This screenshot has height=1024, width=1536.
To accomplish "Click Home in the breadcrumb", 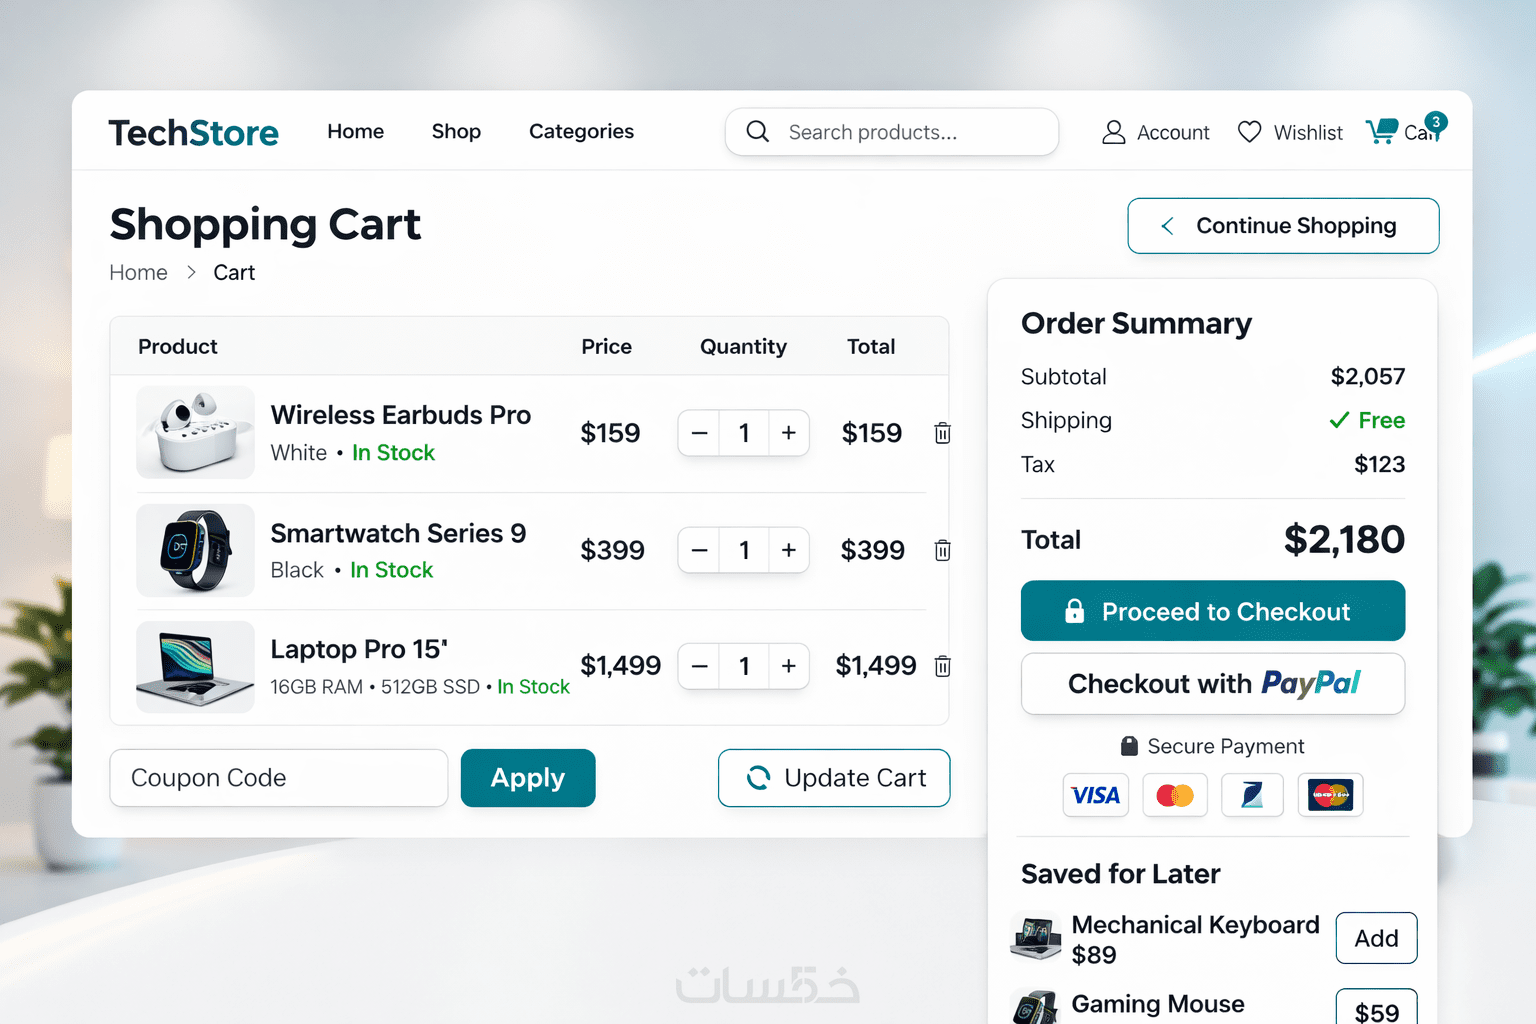I will click(x=138, y=273).
